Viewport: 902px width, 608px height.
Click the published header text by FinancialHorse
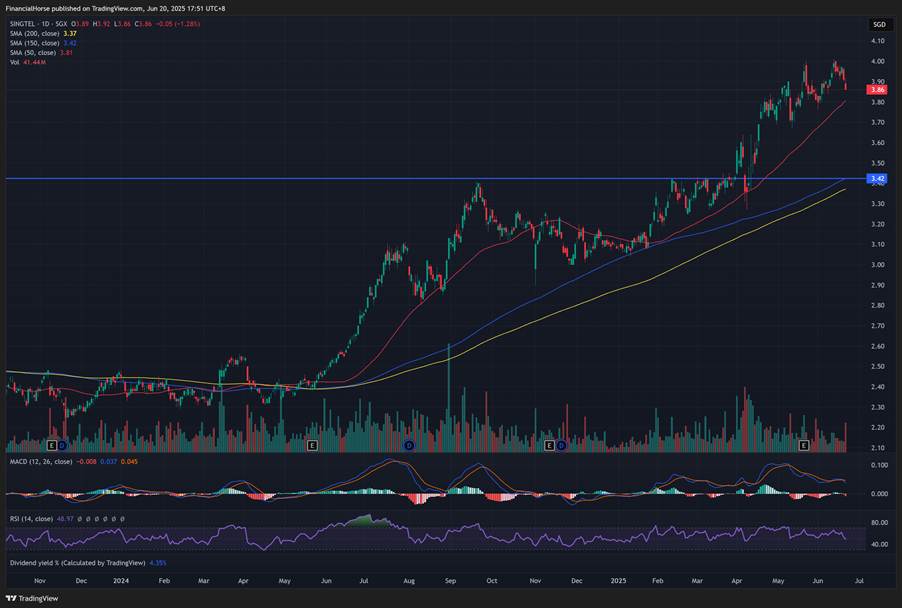click(x=115, y=9)
